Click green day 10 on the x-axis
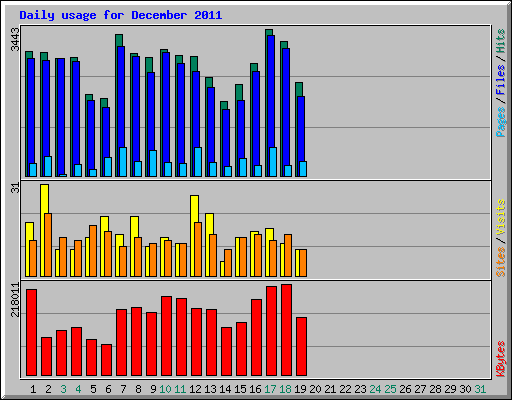Viewport: 512px width, 400px height. coord(165,389)
